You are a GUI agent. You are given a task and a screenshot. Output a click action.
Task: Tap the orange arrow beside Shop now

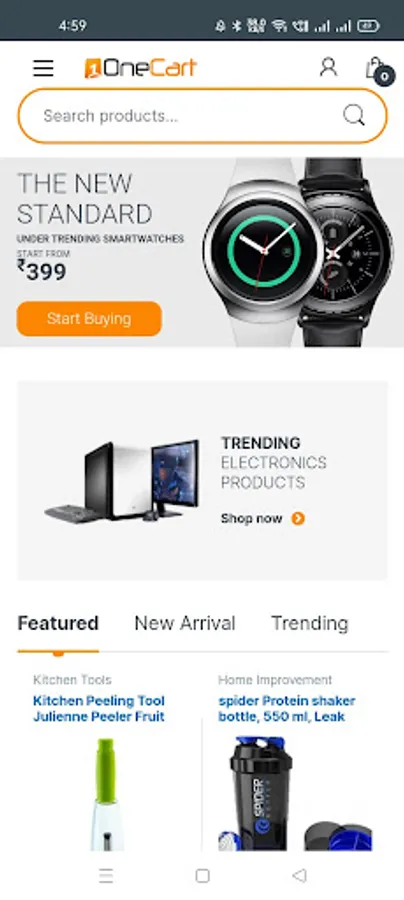tap(298, 518)
